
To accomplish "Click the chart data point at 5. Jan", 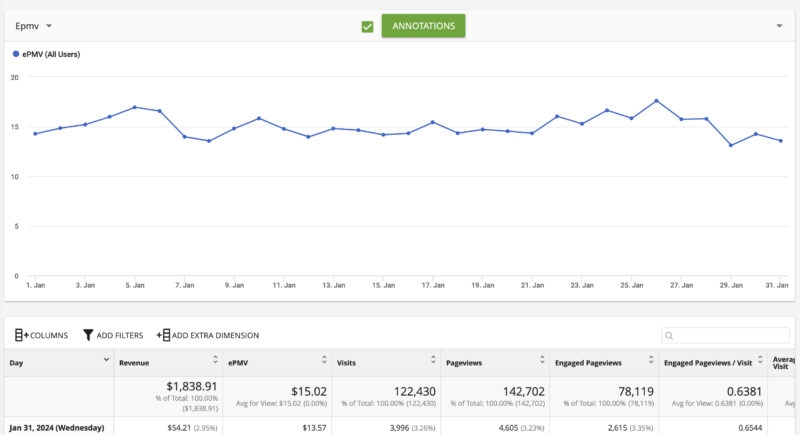I will coord(134,107).
